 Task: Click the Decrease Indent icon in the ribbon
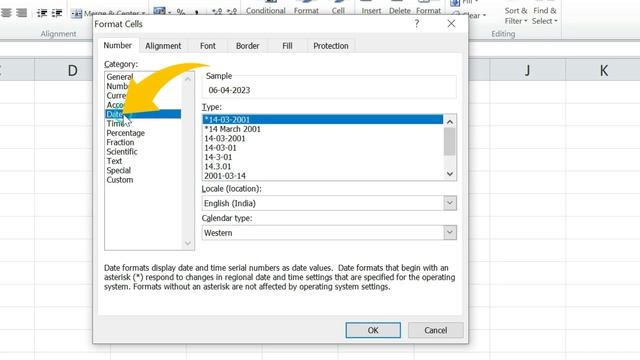pyautogui.click(x=42, y=13)
